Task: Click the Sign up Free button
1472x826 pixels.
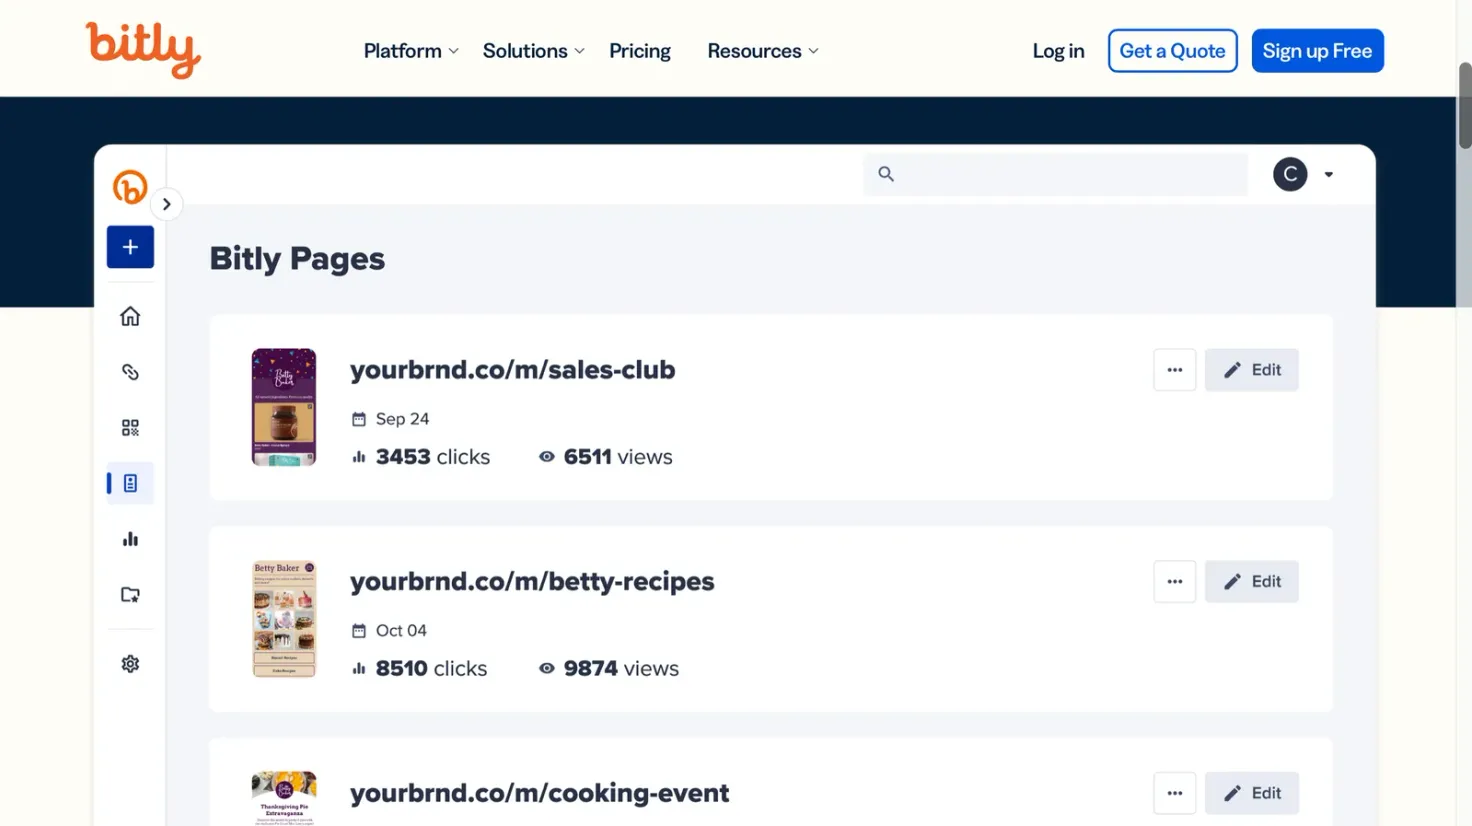Action: pos(1318,51)
